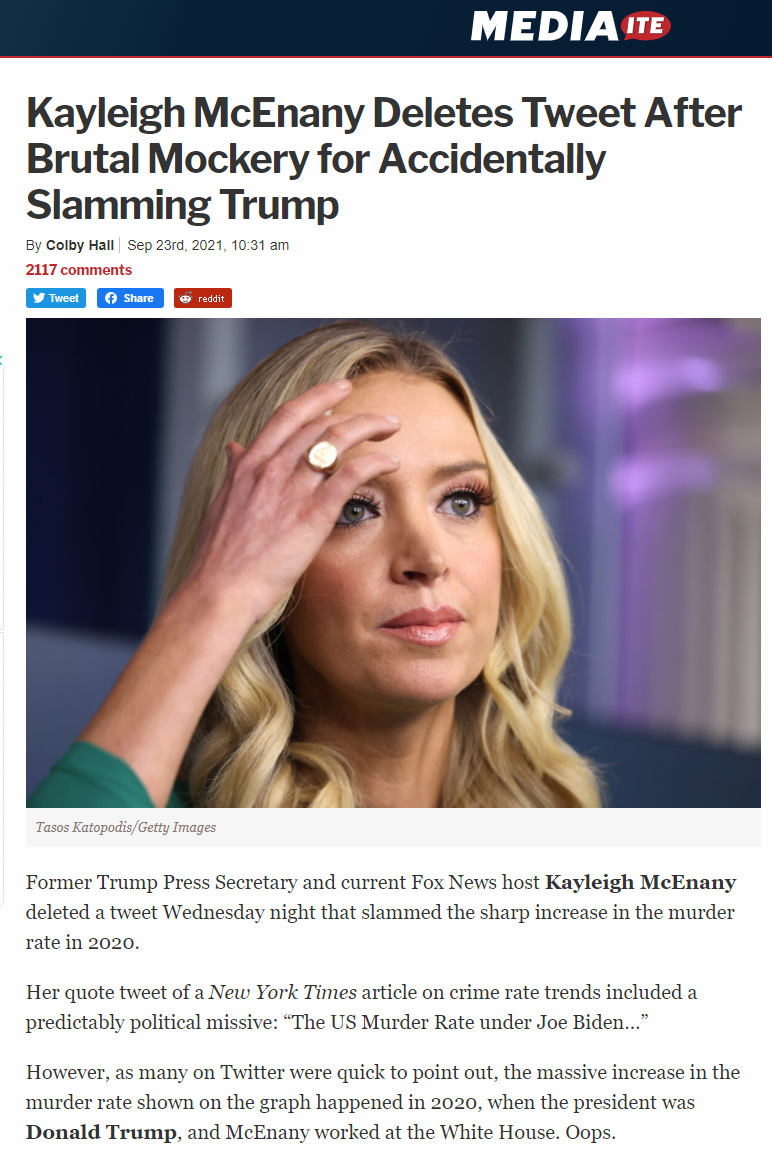The image size is (772, 1156).
Task: Open the Tweet share button
Action: coord(56,298)
